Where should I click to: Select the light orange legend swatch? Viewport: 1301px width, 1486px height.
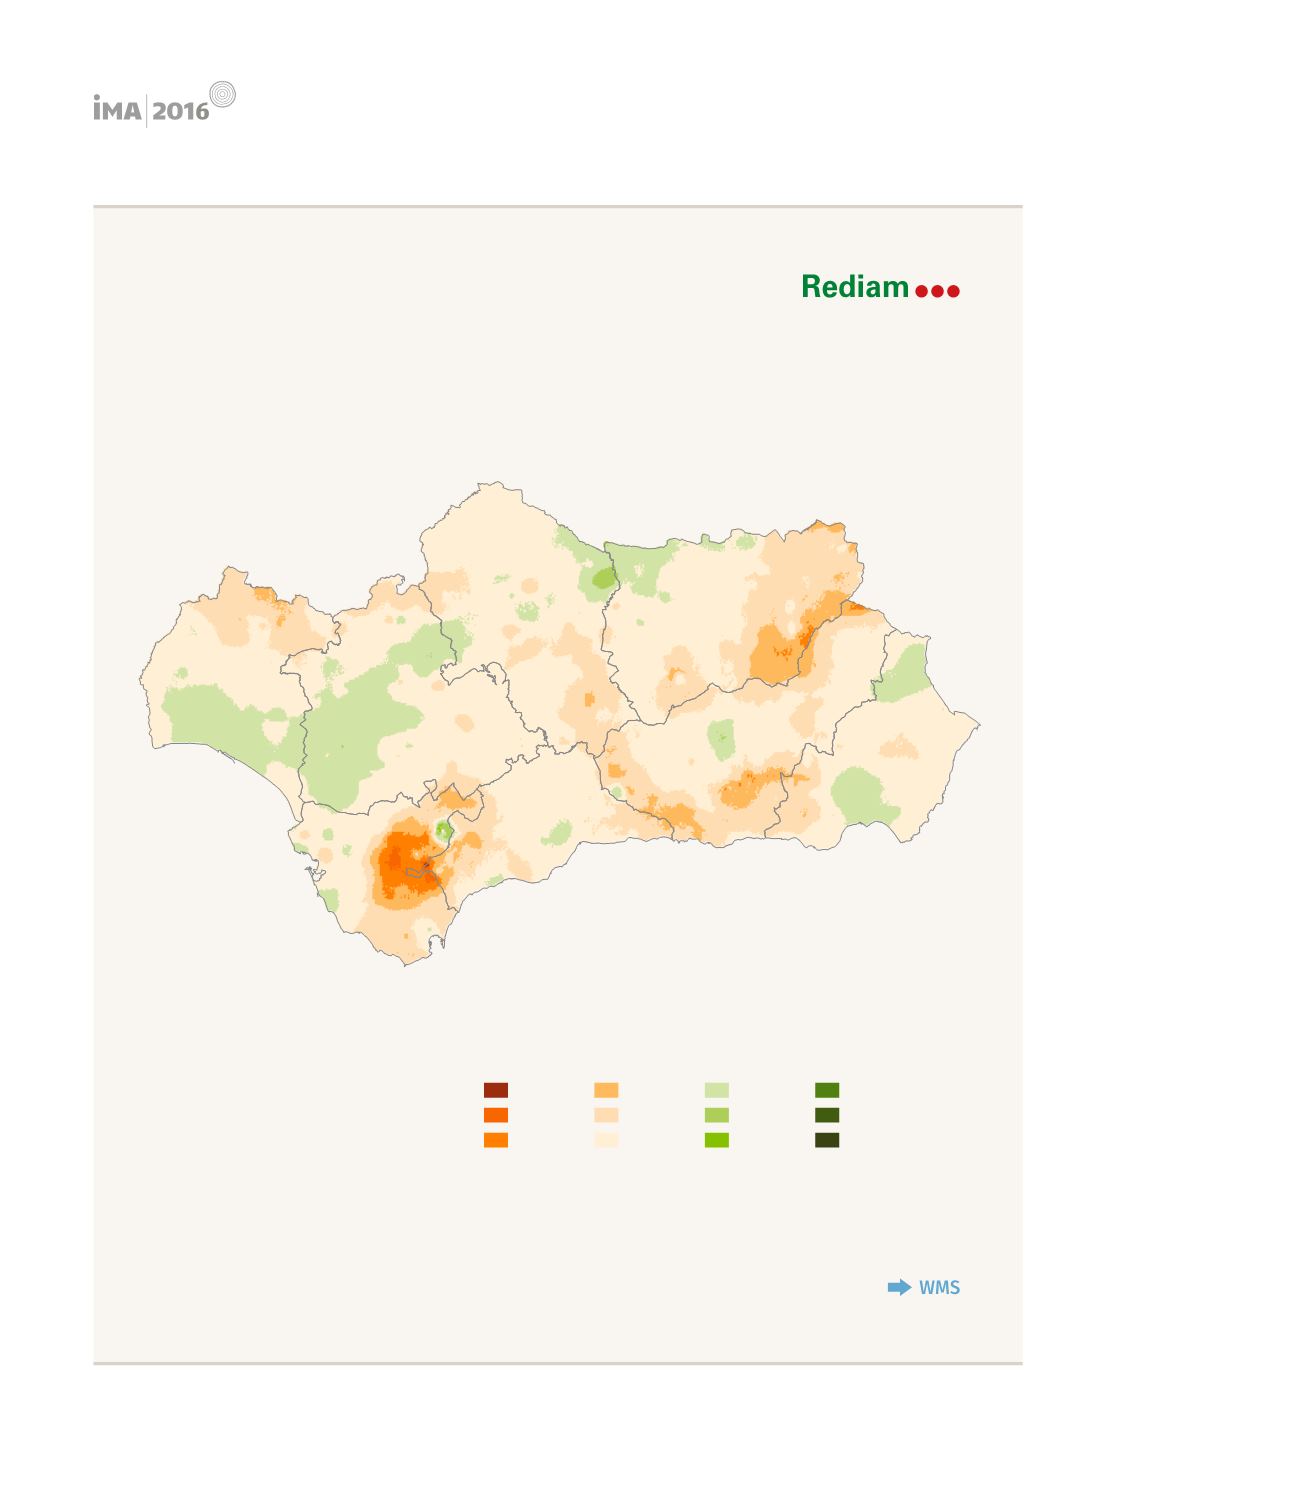click(606, 1090)
